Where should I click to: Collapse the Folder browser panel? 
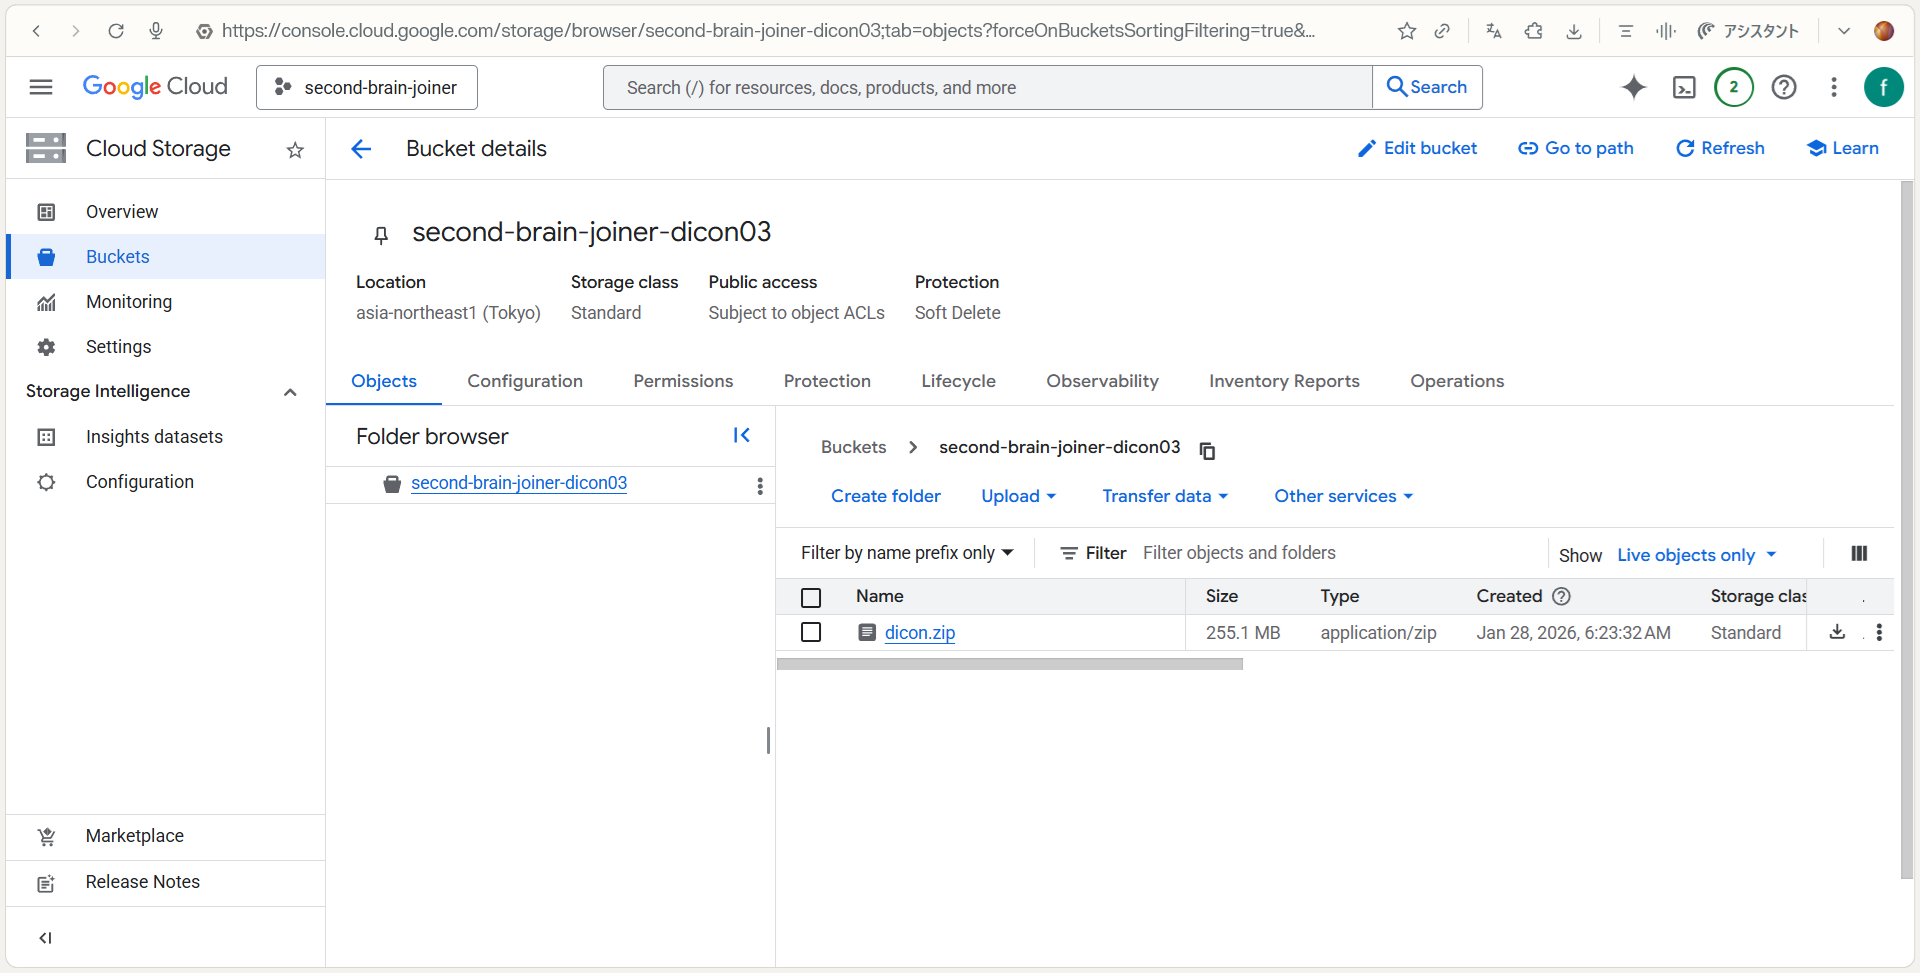pos(741,435)
